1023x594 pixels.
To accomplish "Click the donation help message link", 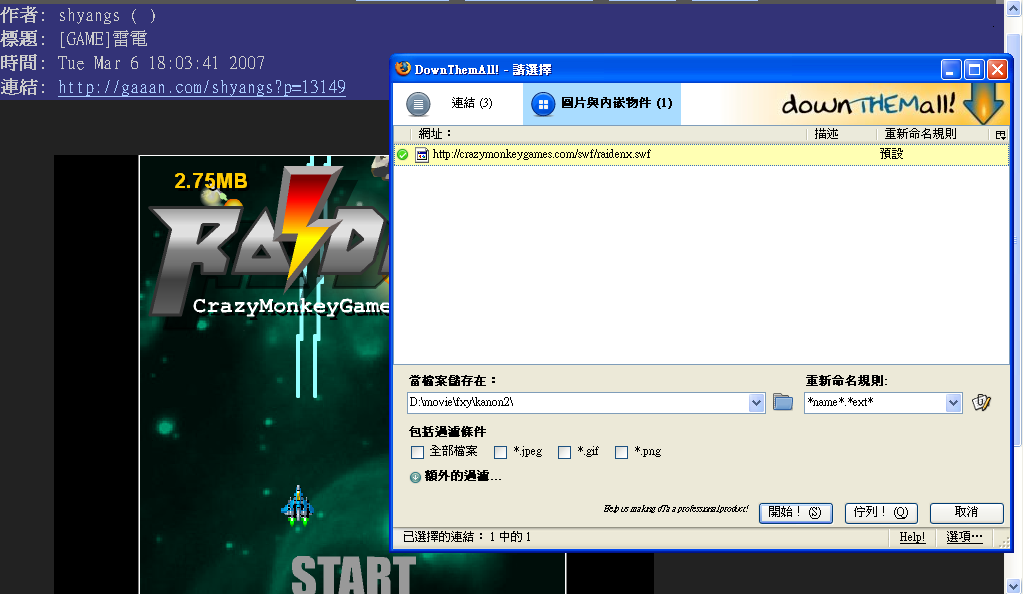I will (x=676, y=508).
